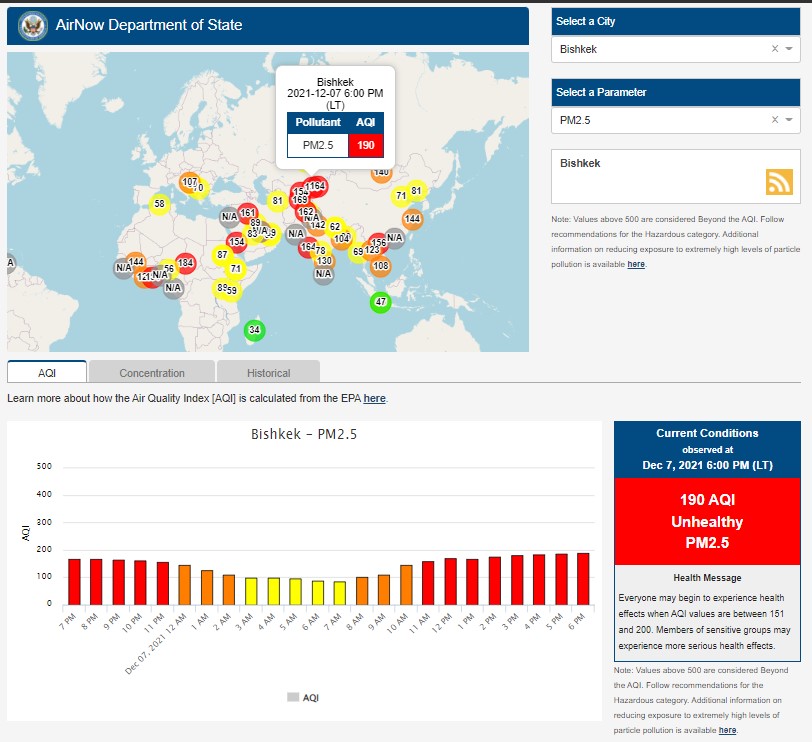Click the red map marker showing 184
This screenshot has width=812, height=742.
[x=185, y=263]
